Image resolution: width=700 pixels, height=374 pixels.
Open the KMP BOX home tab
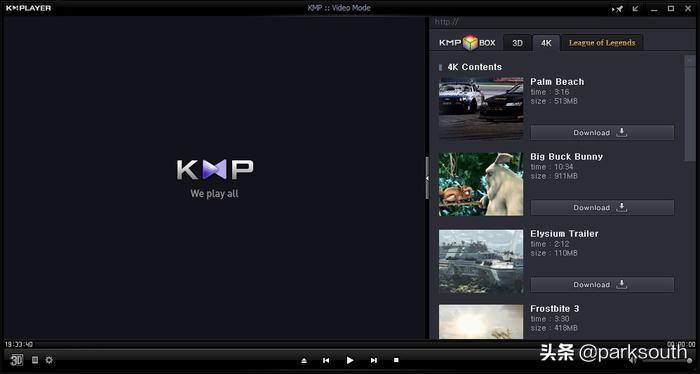click(467, 43)
